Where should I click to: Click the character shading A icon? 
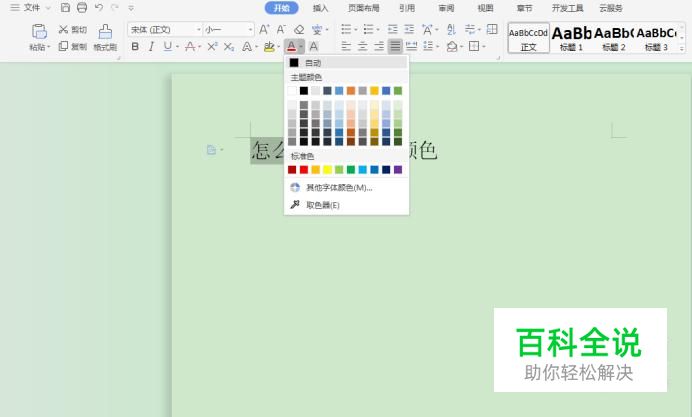tap(313, 46)
